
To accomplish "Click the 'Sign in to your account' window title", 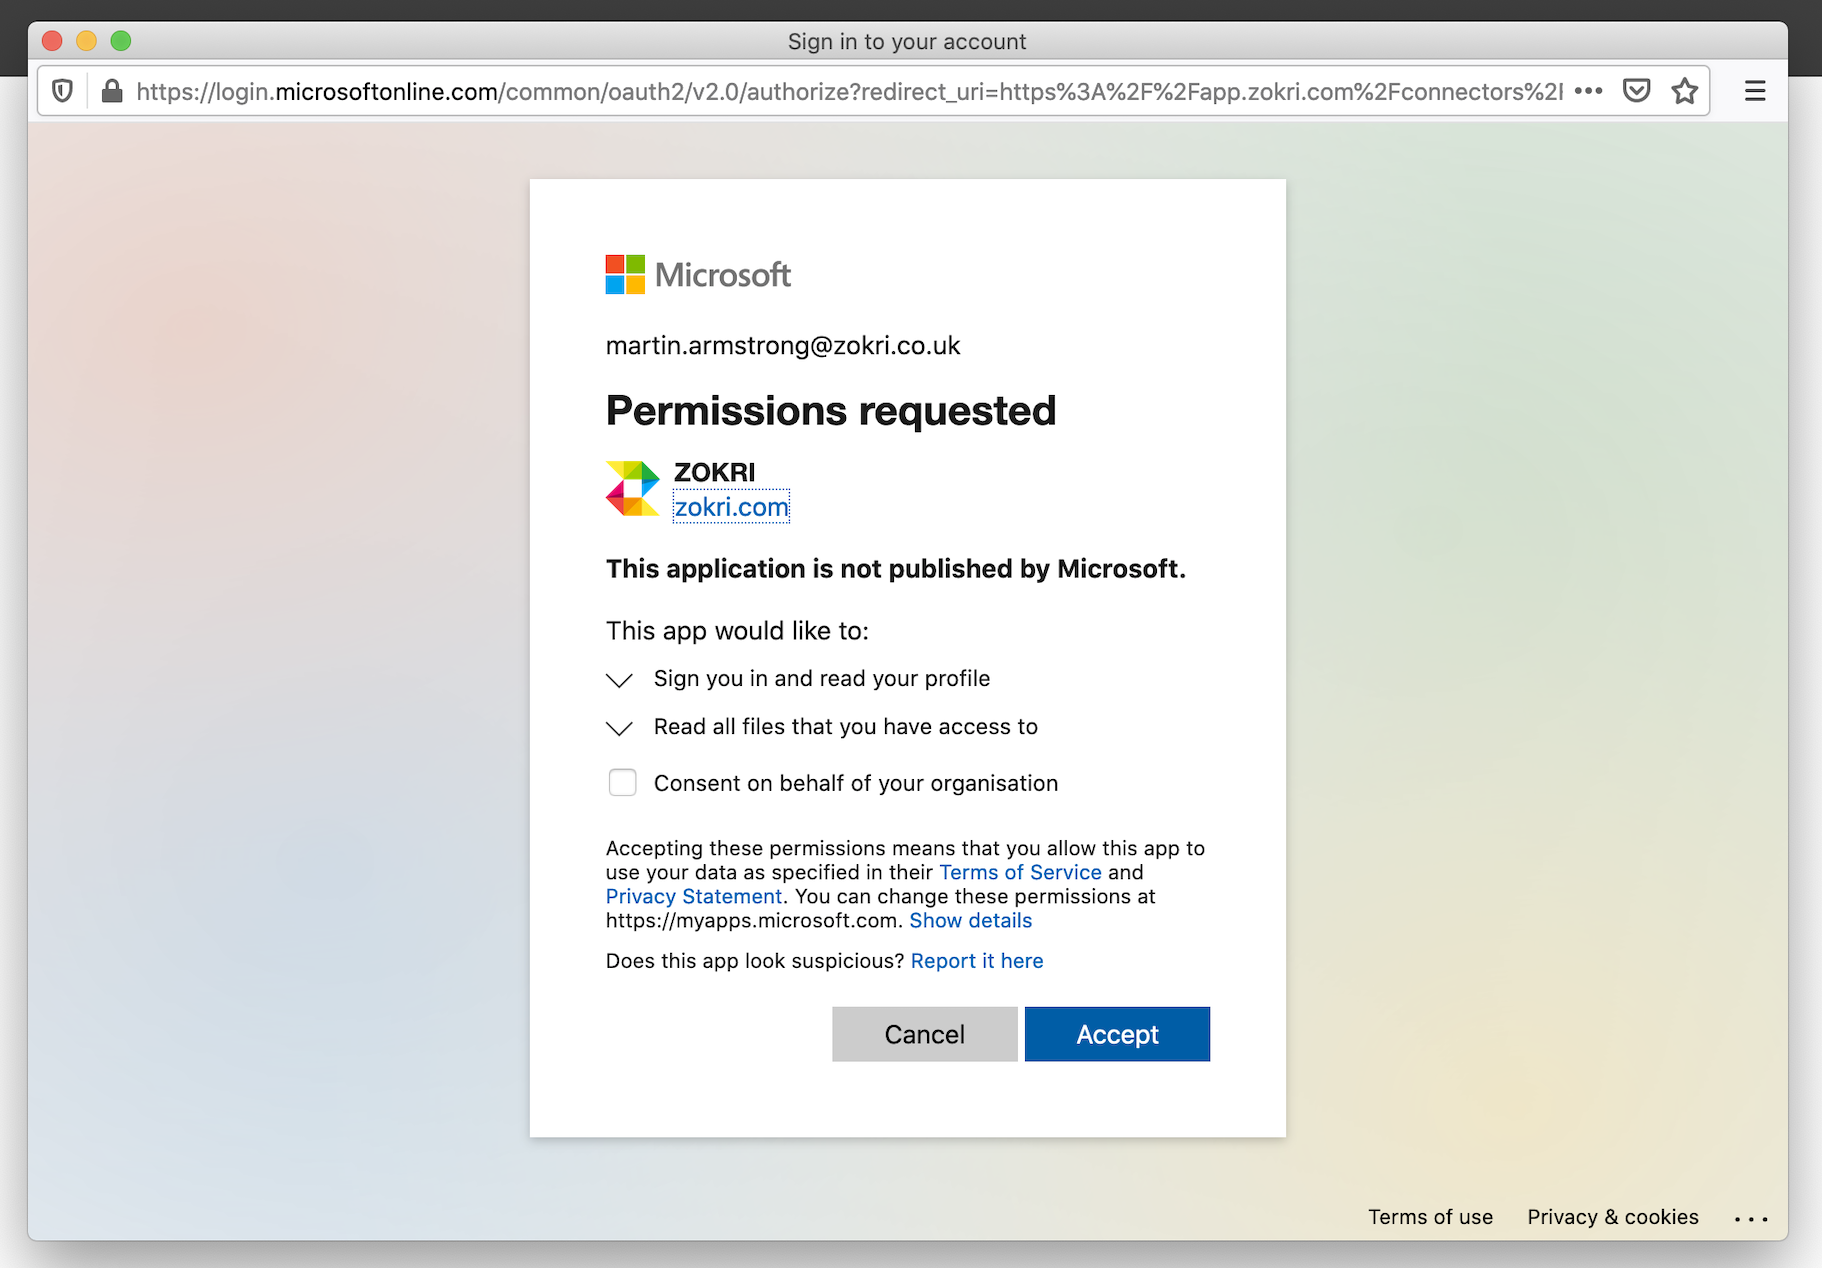I will (x=907, y=41).
